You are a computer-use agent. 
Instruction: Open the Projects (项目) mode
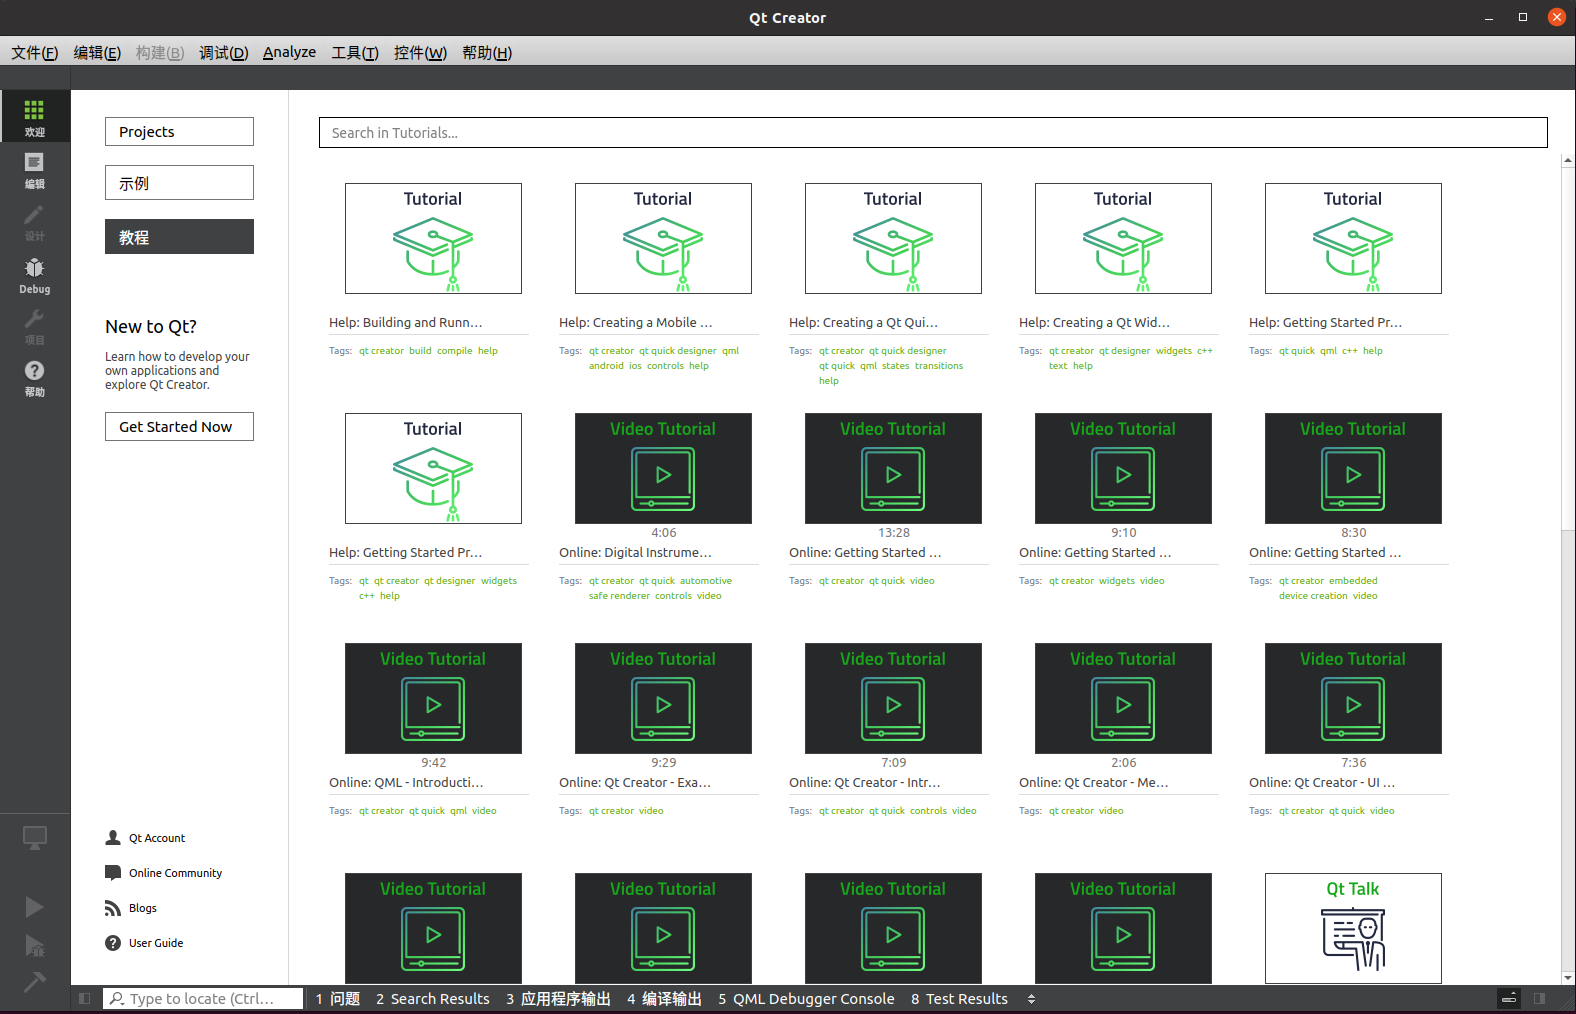pyautogui.click(x=35, y=325)
